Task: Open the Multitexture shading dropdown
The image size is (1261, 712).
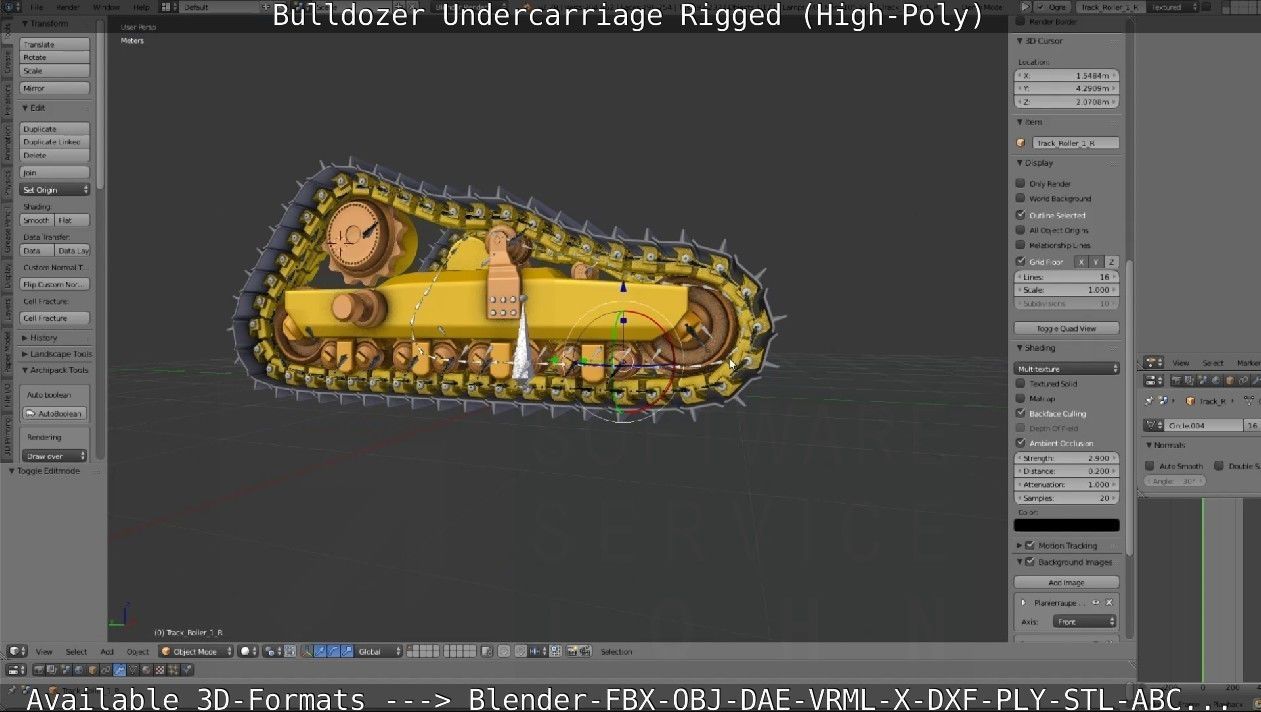Action: point(1066,369)
